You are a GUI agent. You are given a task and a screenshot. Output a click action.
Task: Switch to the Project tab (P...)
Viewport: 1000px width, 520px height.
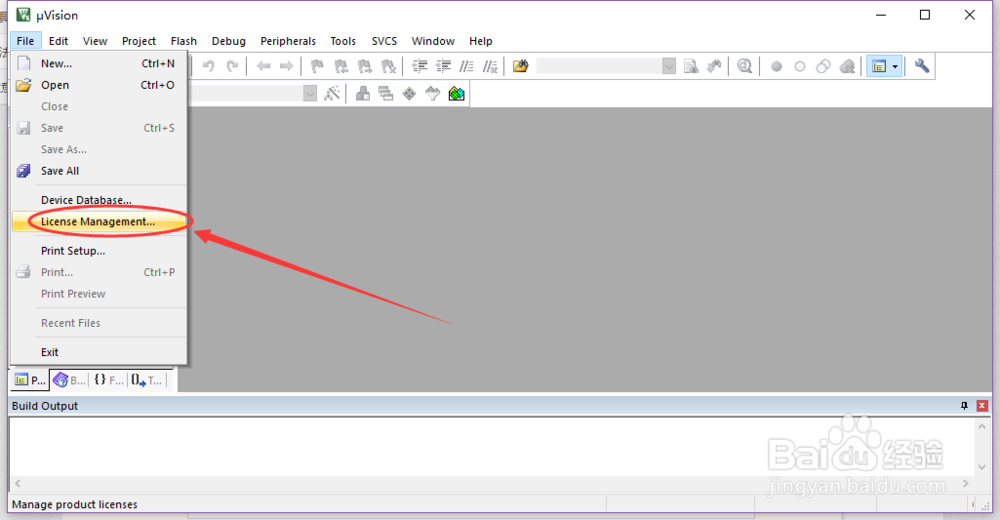pos(30,380)
